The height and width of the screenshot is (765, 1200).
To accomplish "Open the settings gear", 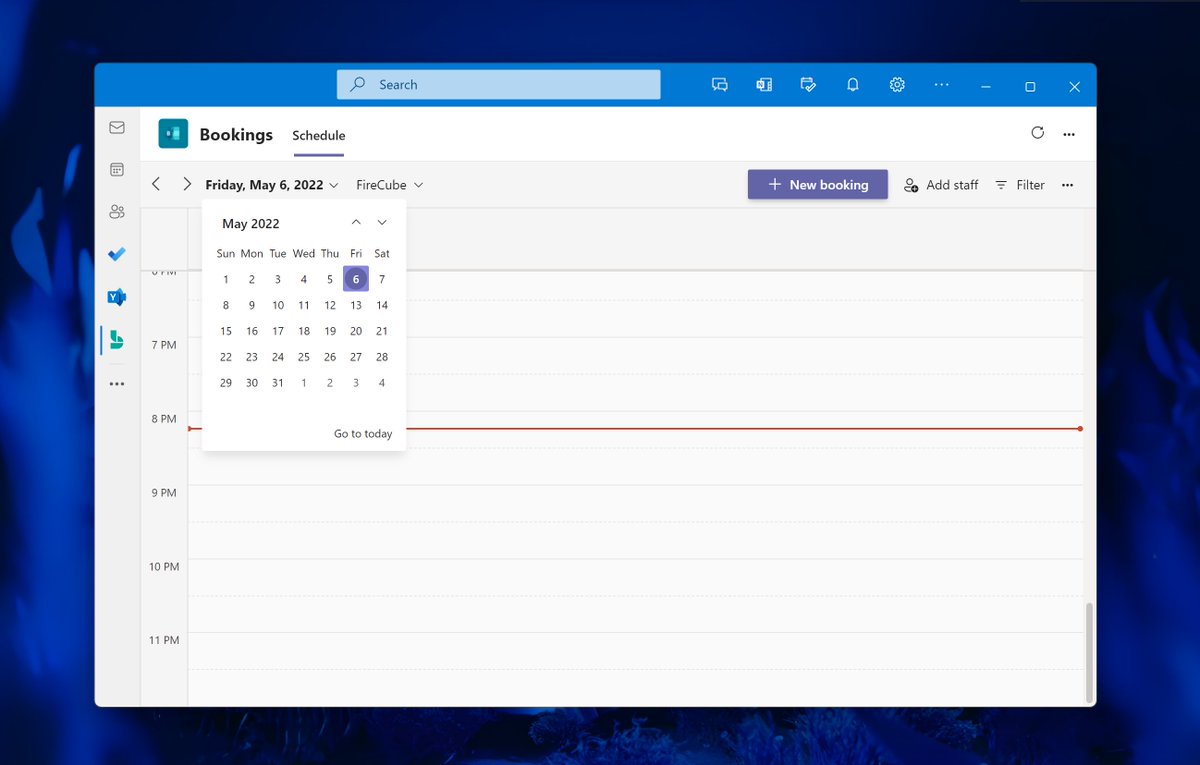I will point(897,85).
